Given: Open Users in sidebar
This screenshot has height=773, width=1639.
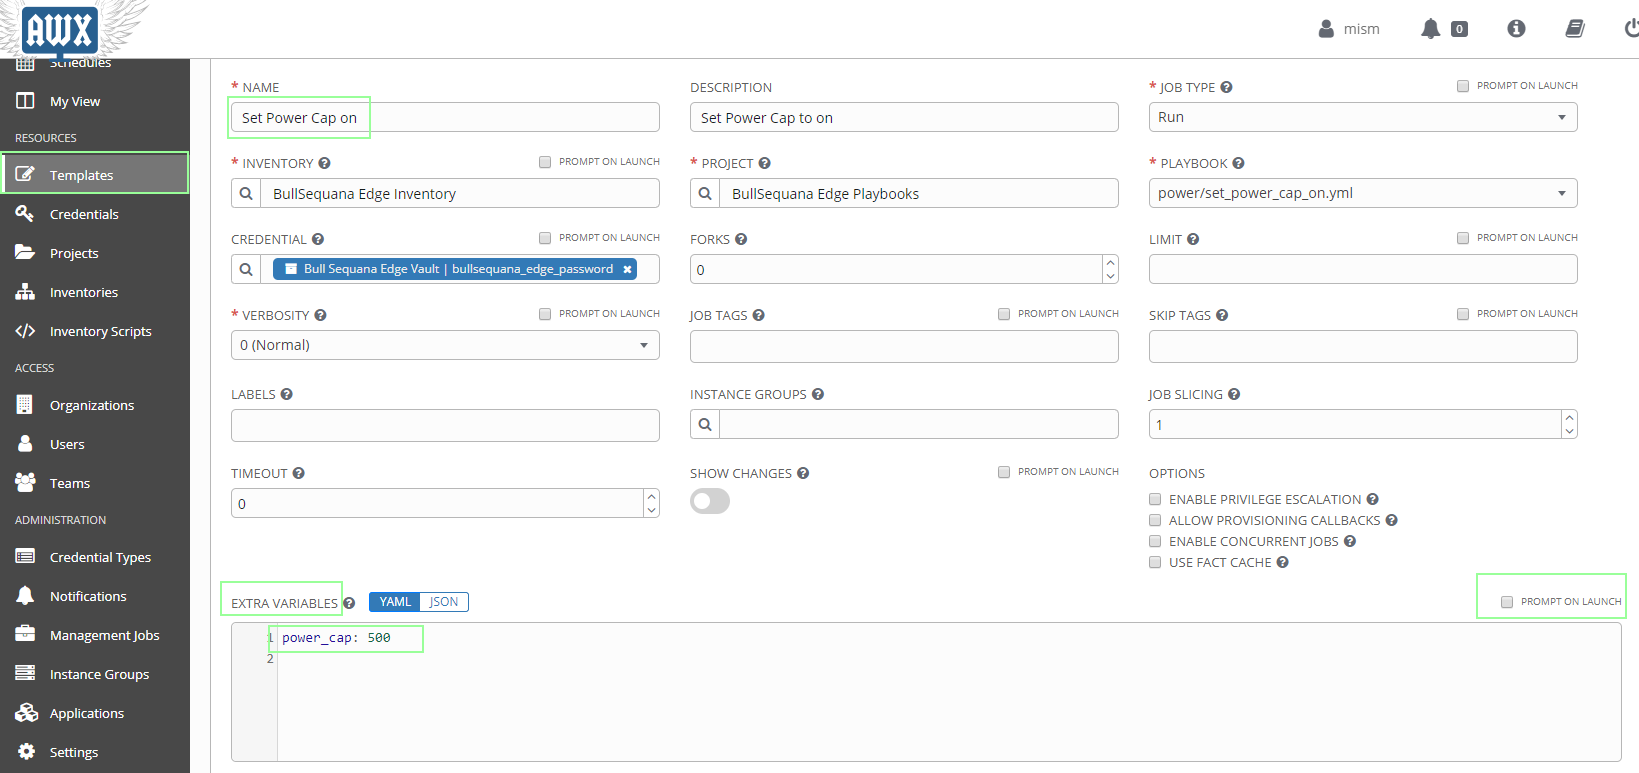Looking at the screenshot, I should click(95, 444).
